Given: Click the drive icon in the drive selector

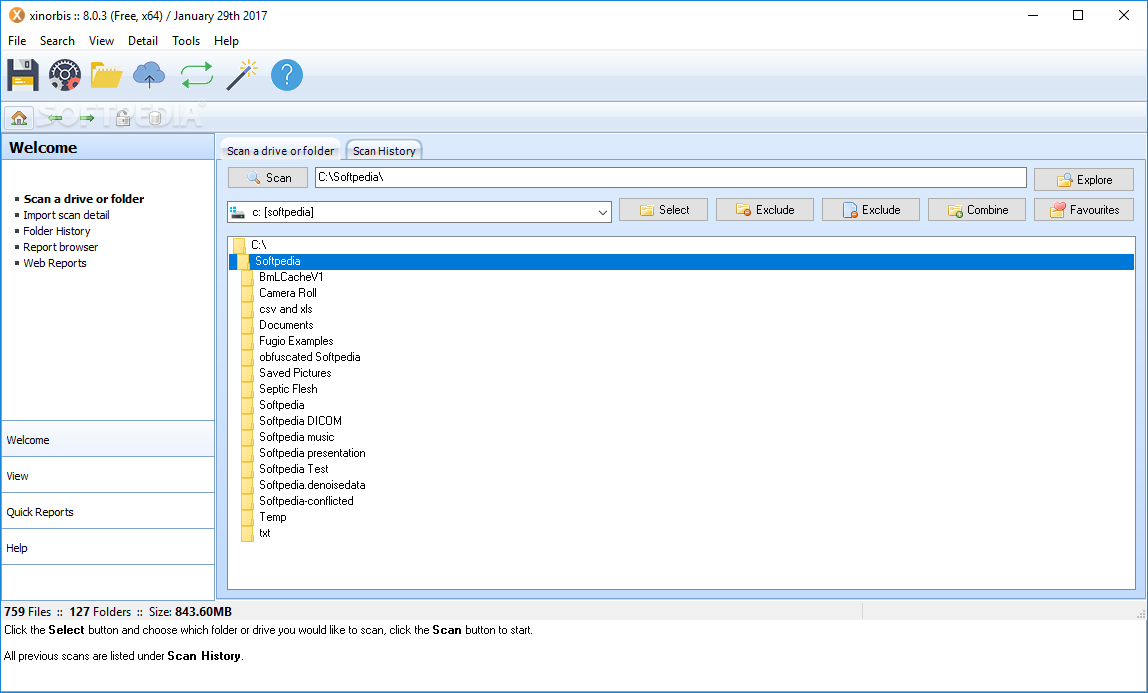Looking at the screenshot, I should [238, 212].
